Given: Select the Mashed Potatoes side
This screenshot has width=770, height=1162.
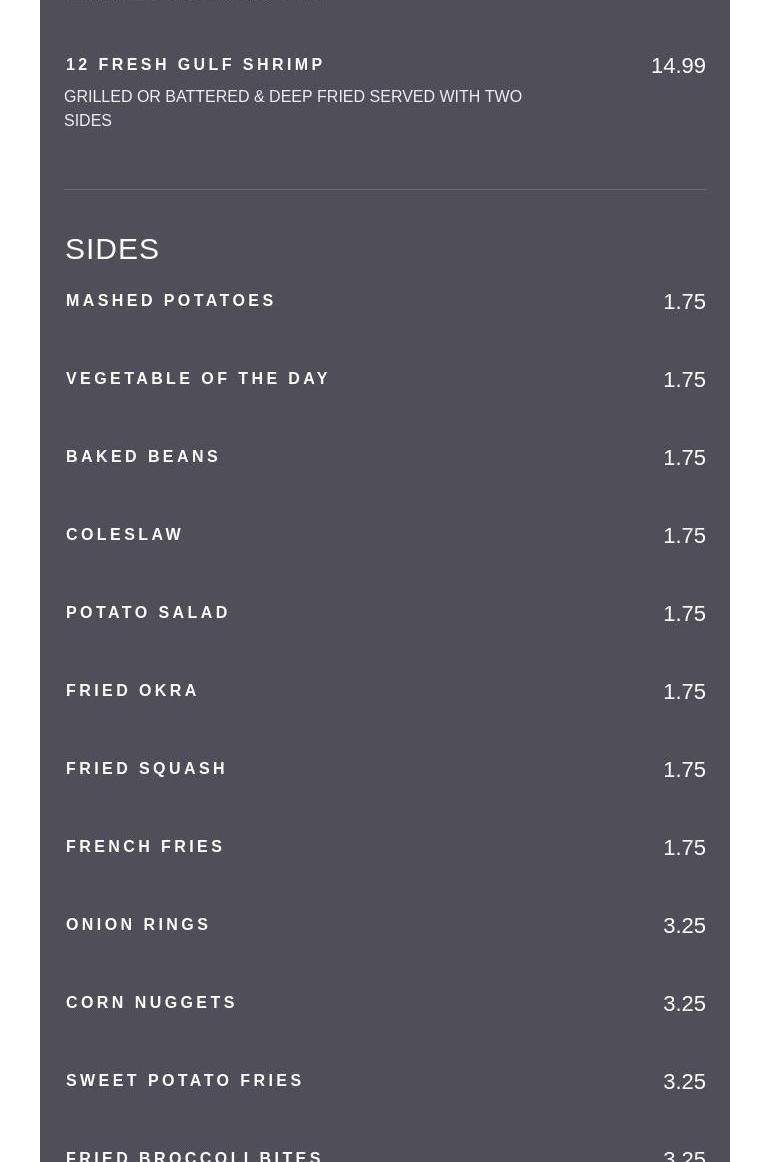Looking at the screenshot, I should [x=170, y=301].
